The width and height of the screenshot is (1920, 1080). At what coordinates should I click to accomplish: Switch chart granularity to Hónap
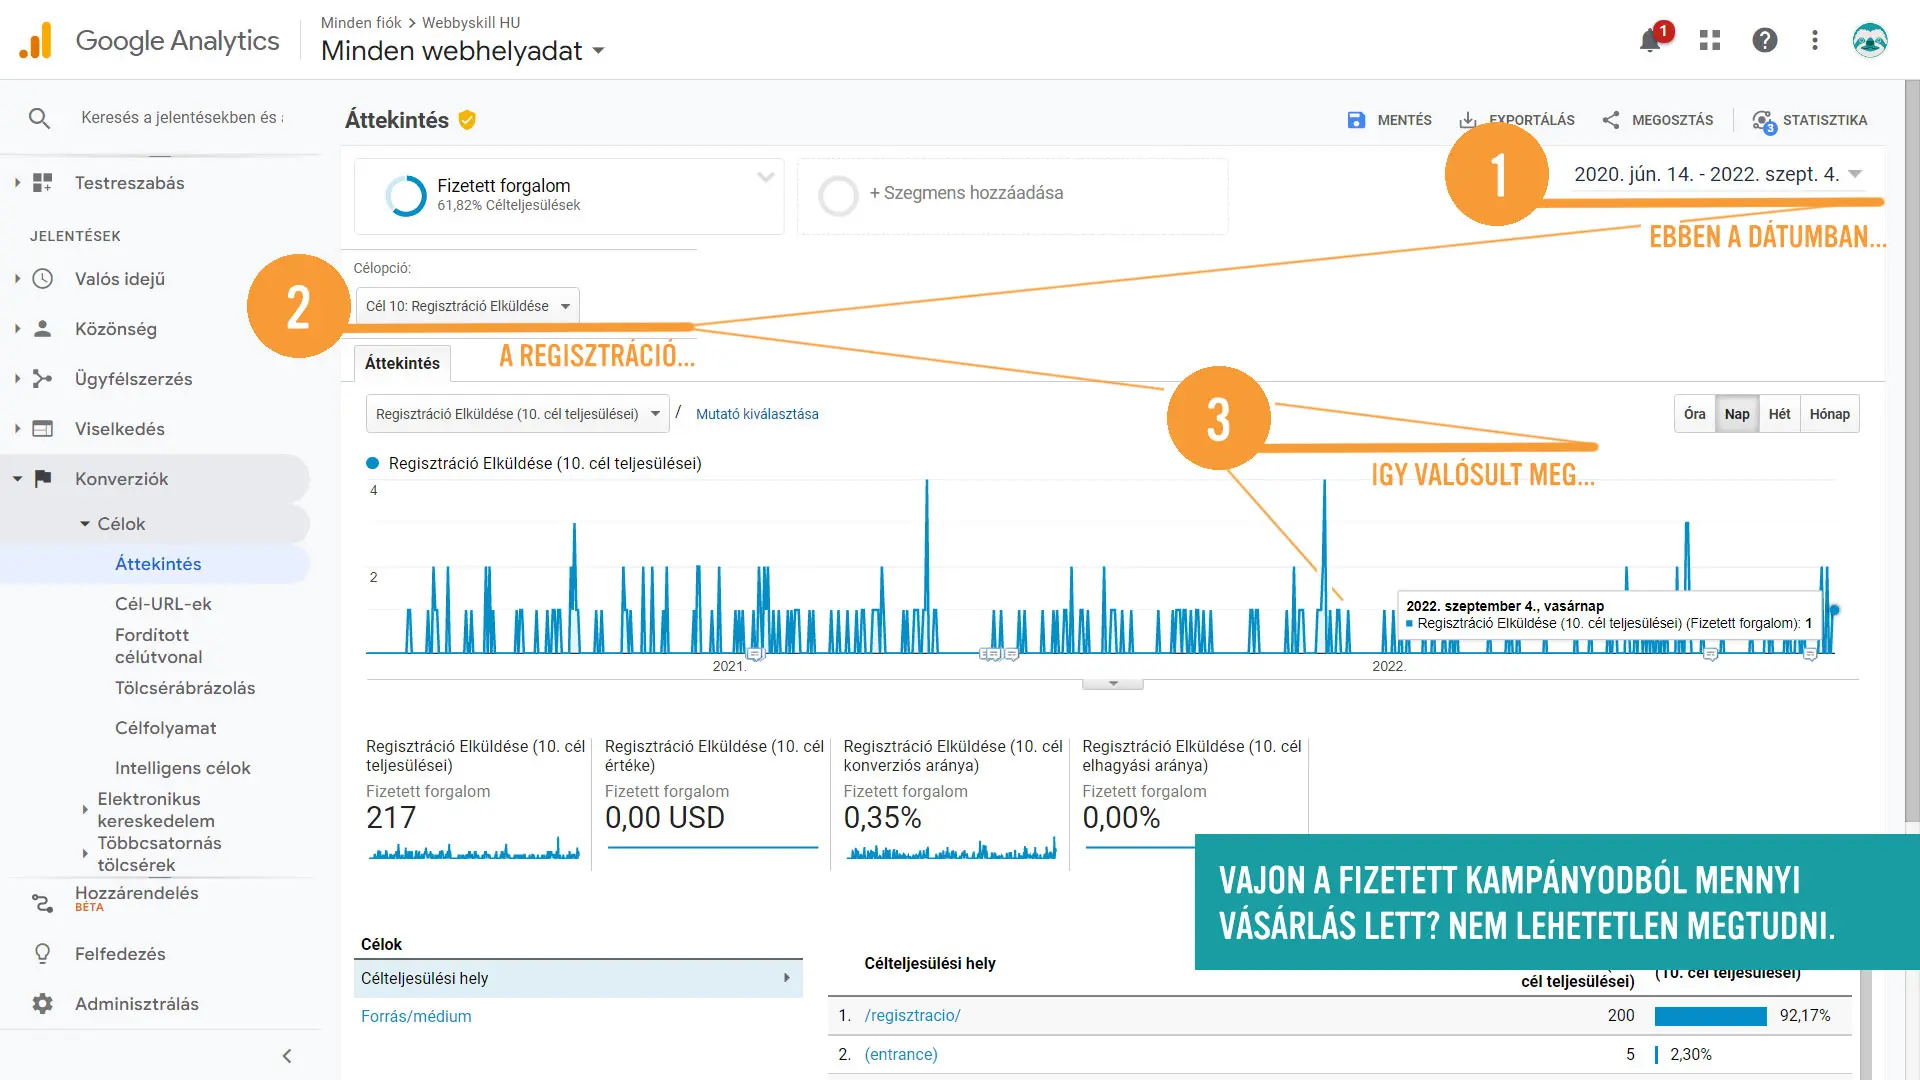(x=1829, y=414)
